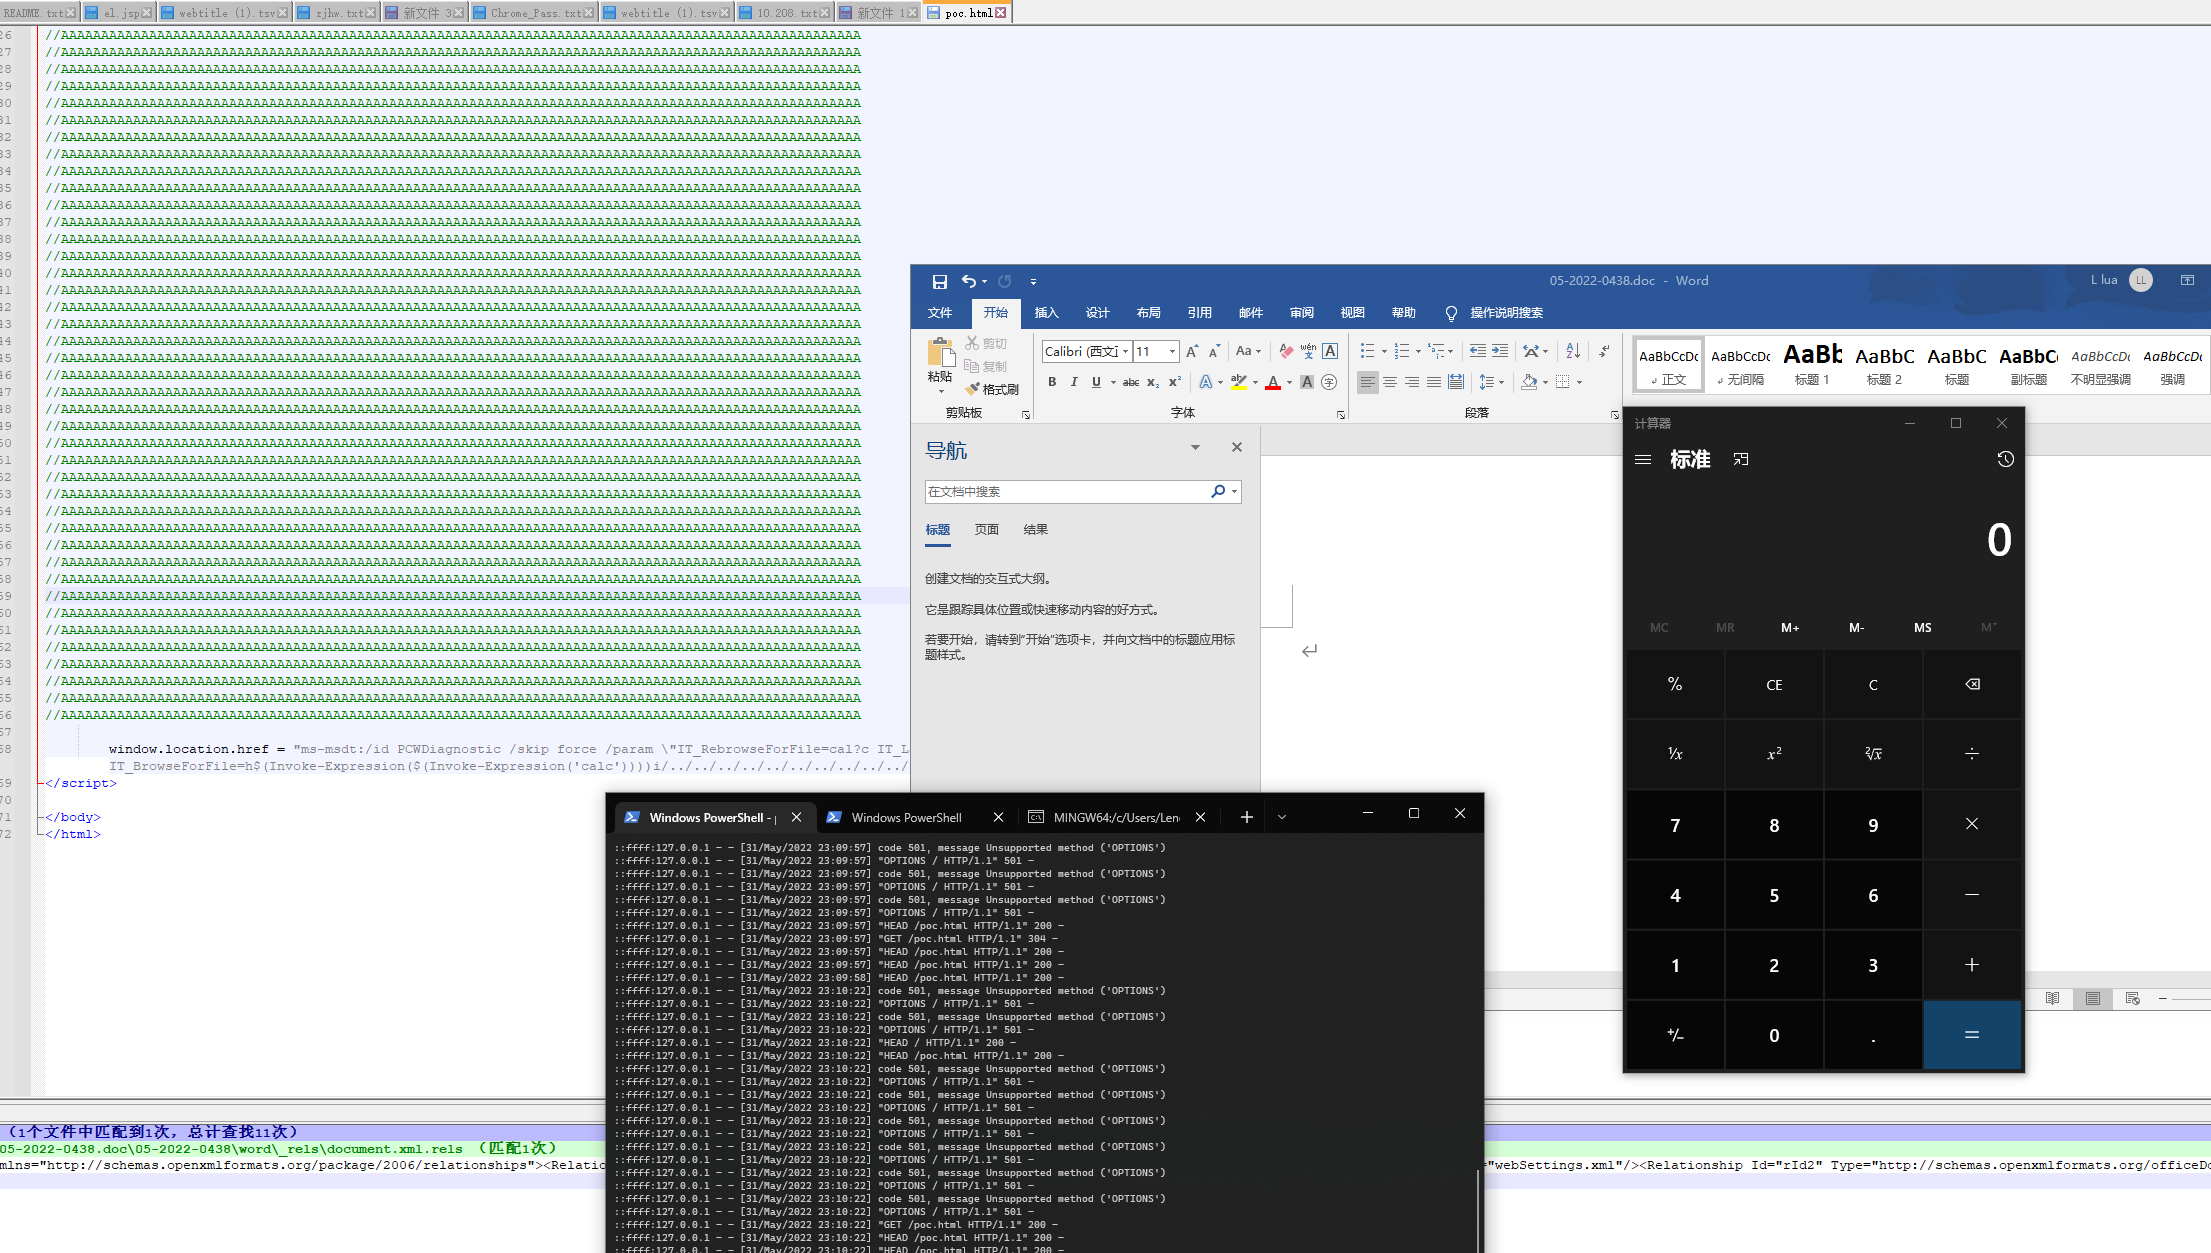Click the Paste clipboard icon in Word
The image size is (2211, 1253).
940,353
